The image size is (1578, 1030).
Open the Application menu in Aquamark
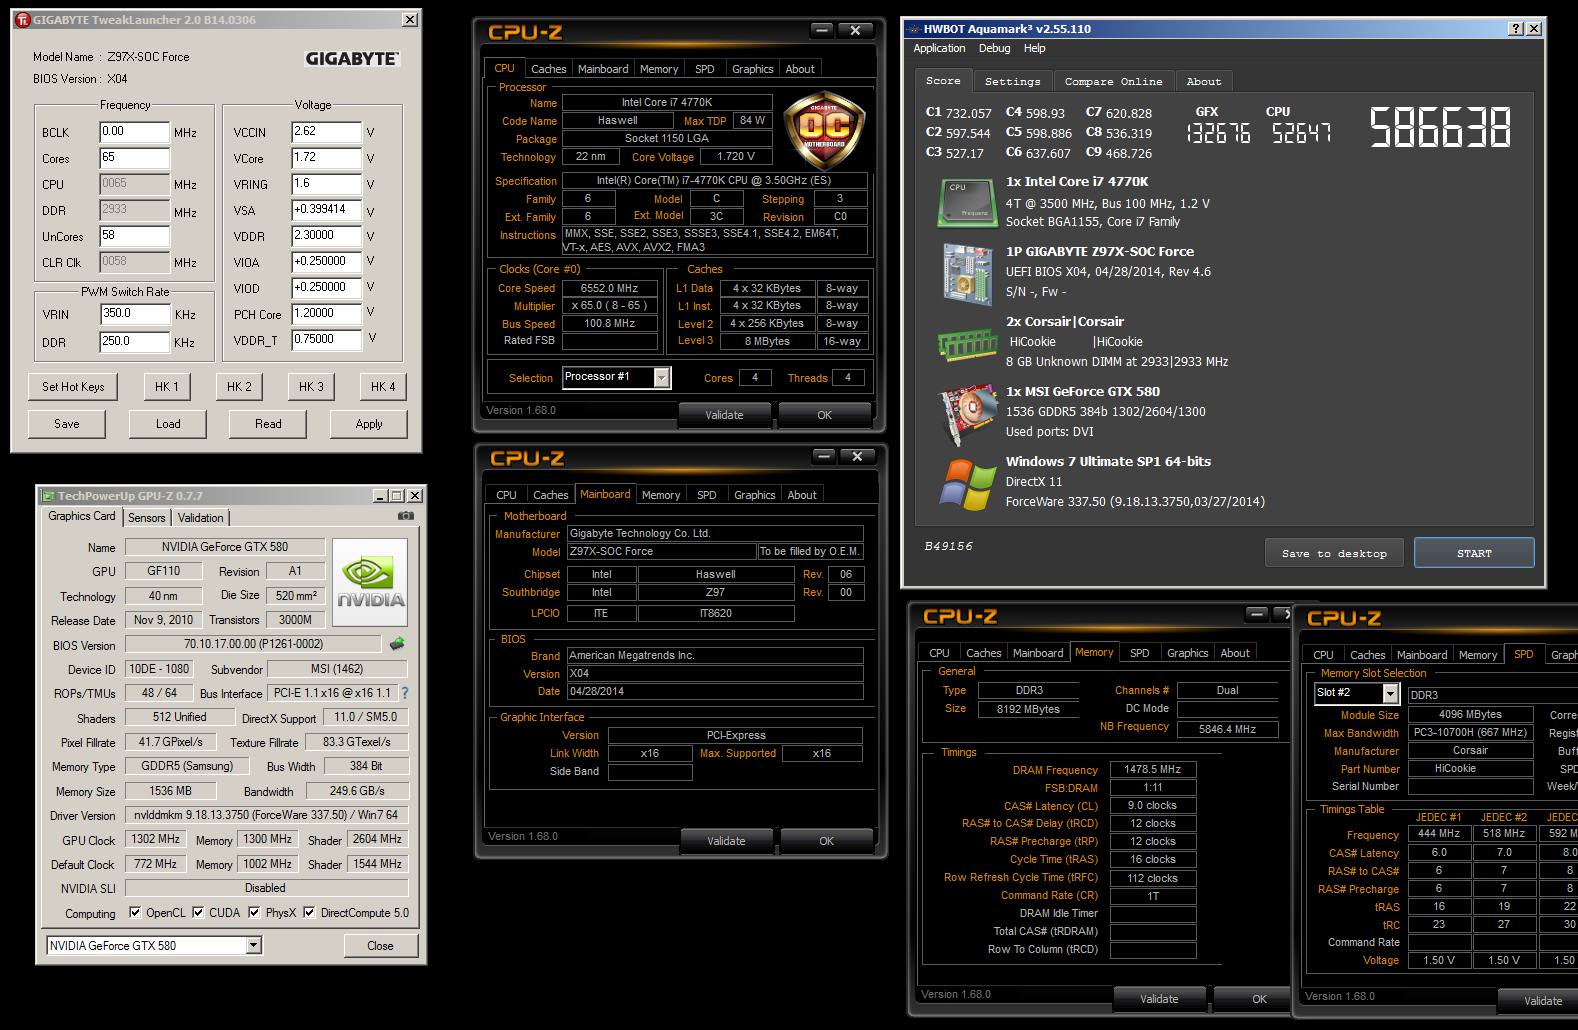[x=939, y=48]
